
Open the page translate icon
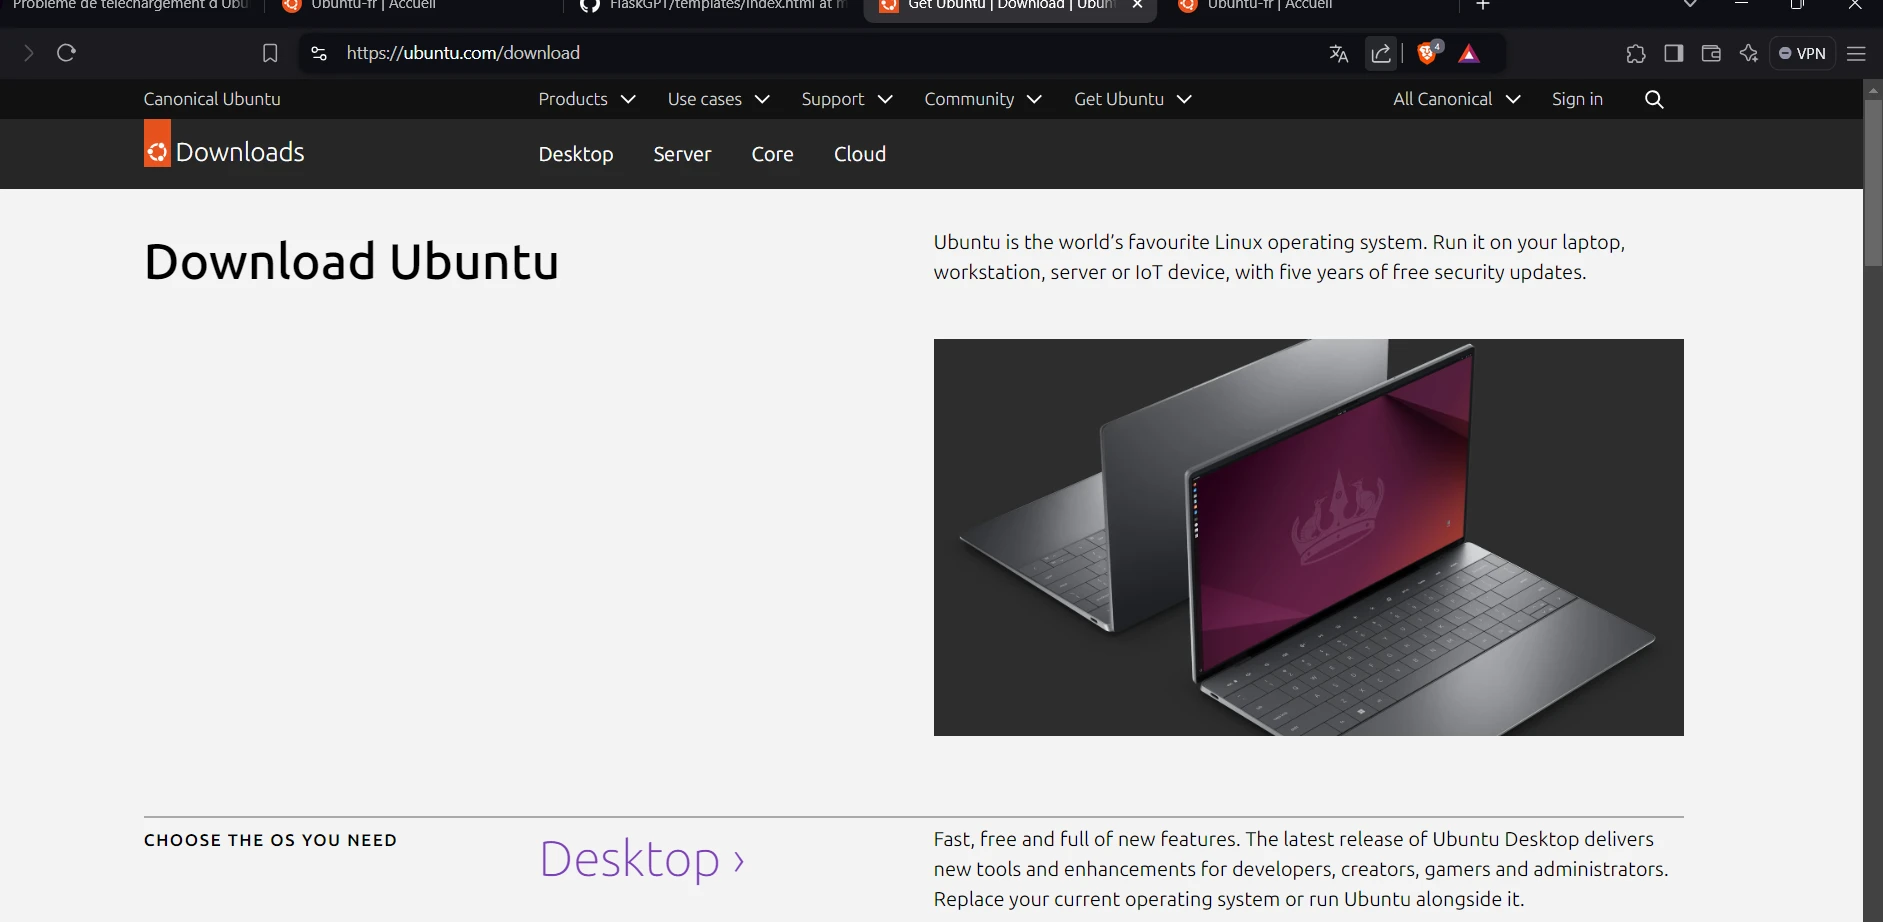click(x=1338, y=54)
